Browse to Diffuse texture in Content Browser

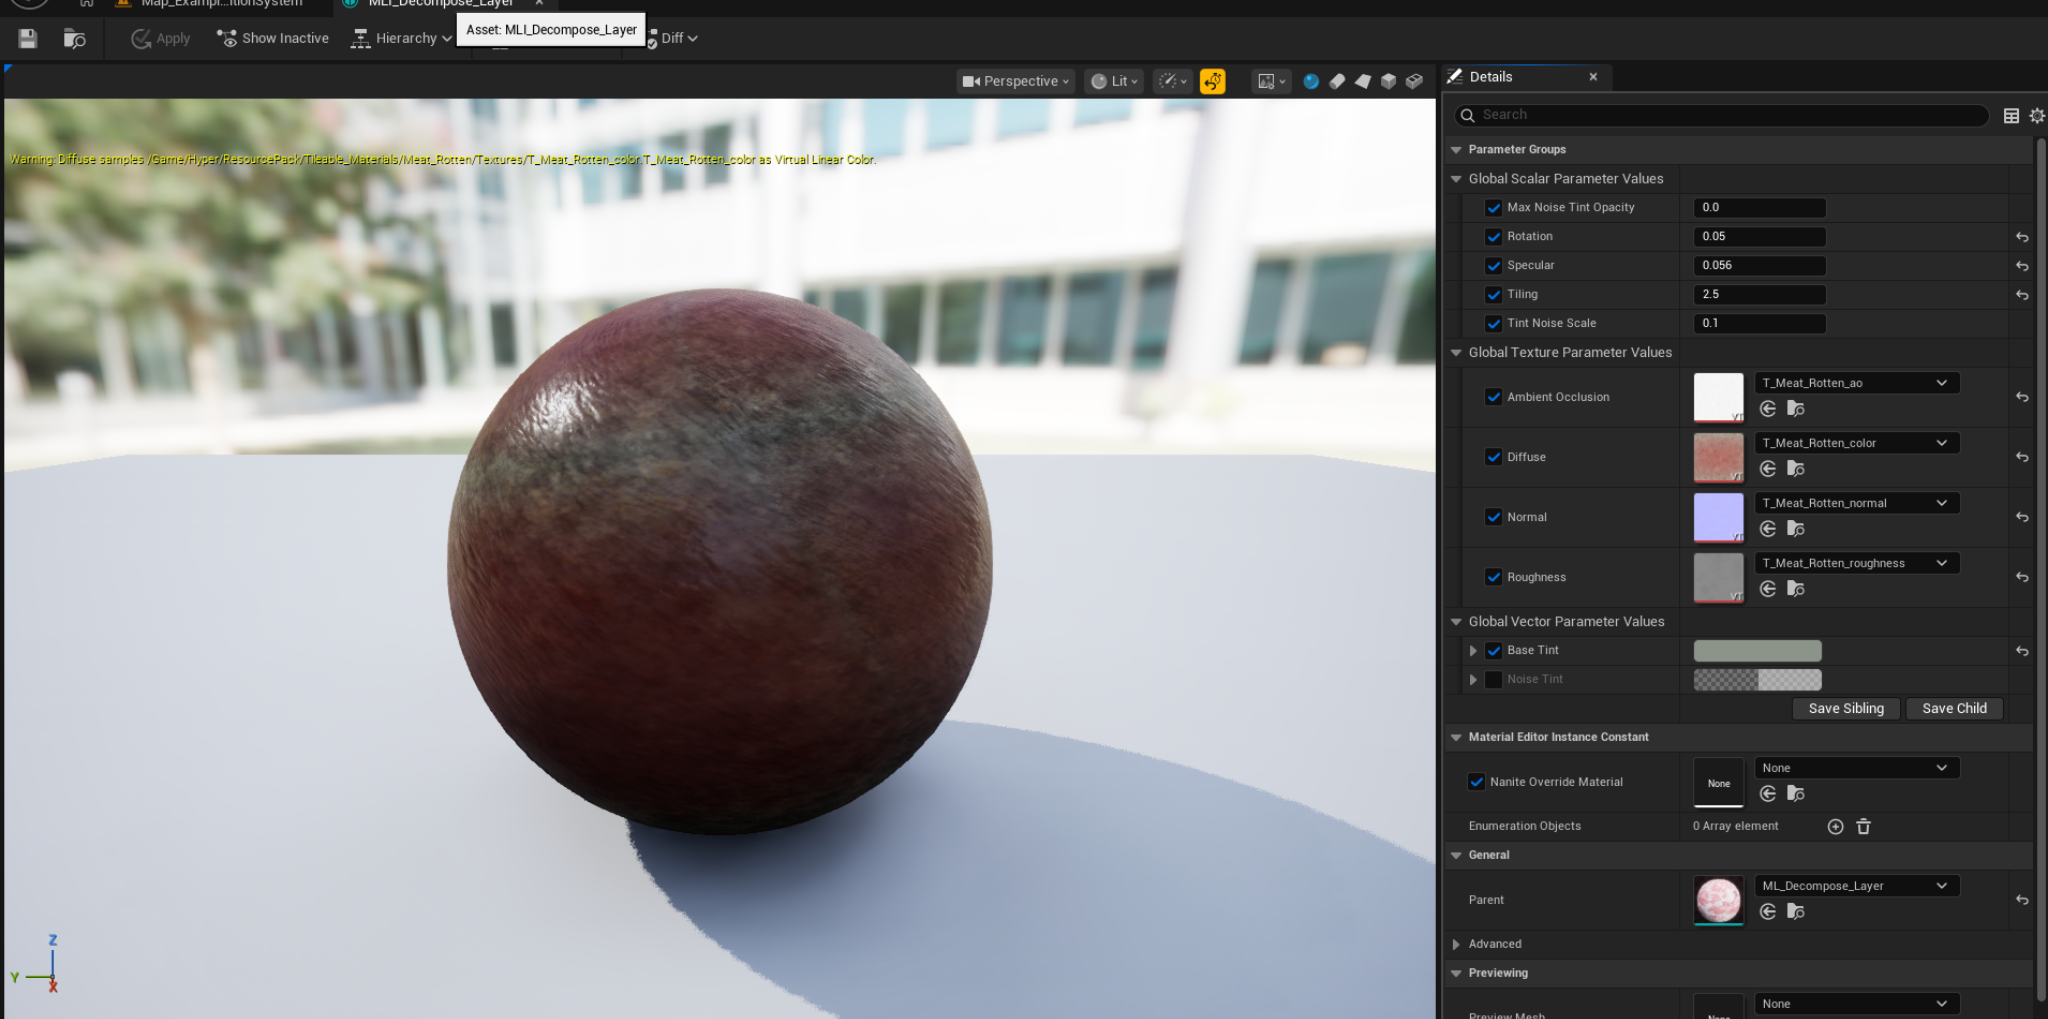pos(1796,468)
